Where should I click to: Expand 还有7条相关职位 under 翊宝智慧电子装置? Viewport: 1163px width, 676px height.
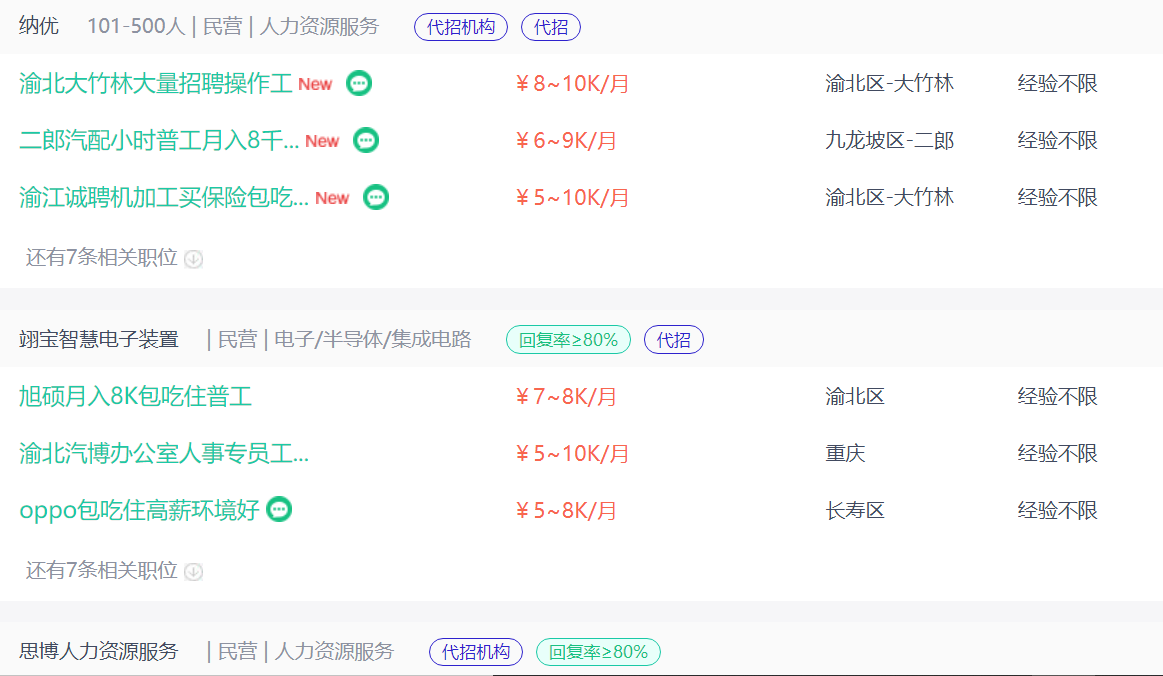click(102, 570)
